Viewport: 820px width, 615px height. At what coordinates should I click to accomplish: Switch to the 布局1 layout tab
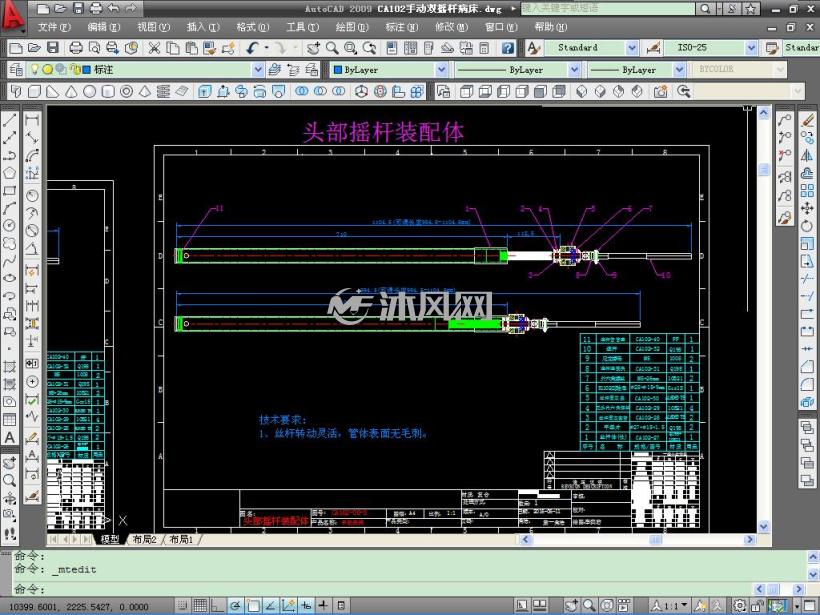[x=181, y=539]
